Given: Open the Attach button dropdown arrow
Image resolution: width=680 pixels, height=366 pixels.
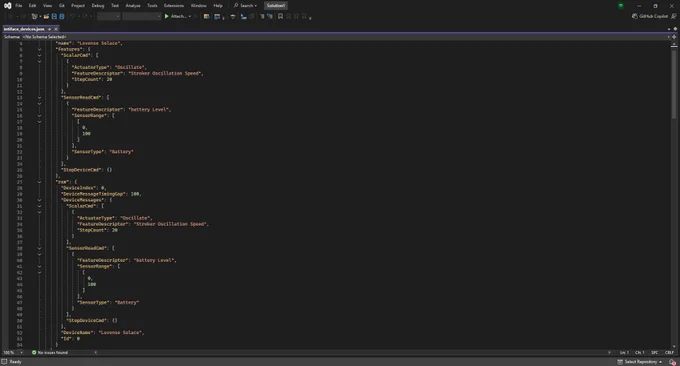Looking at the screenshot, I should coord(190,16).
